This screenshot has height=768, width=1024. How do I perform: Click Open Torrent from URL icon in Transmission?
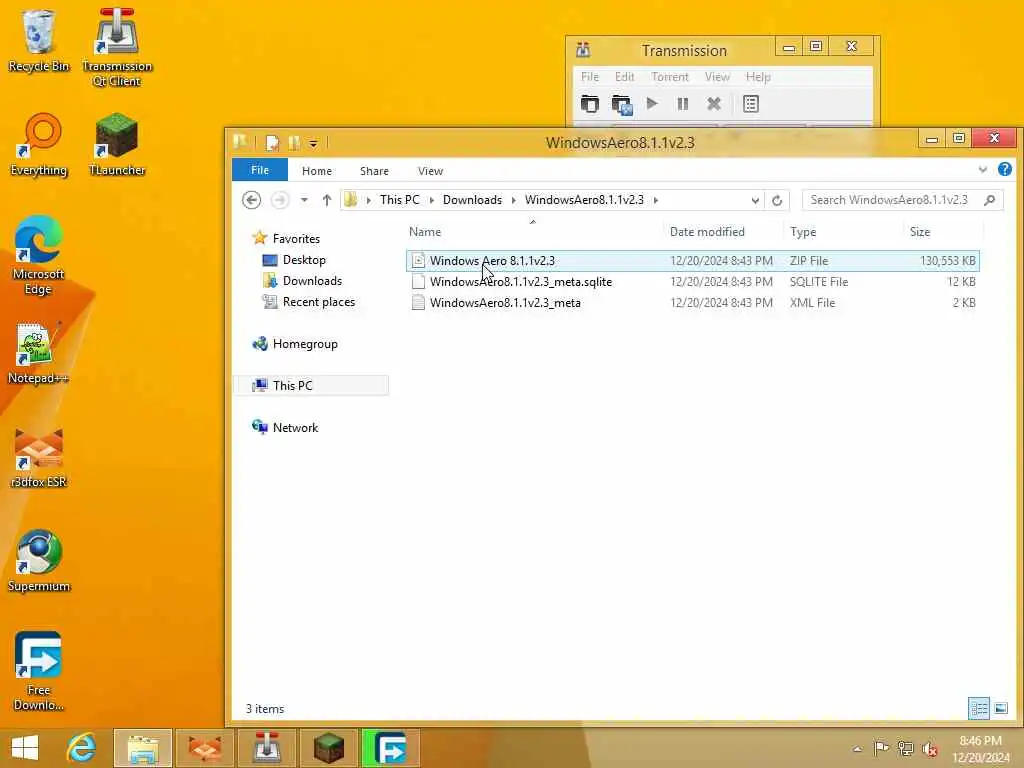621,104
